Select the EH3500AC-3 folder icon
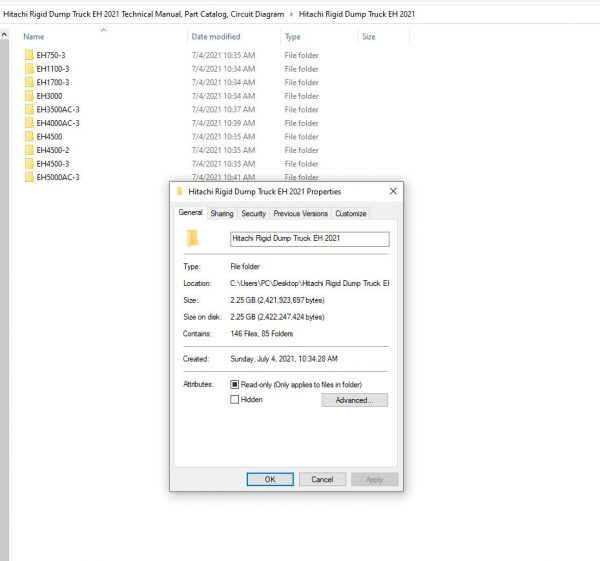Image resolution: width=600 pixels, height=561 pixels. point(29,109)
